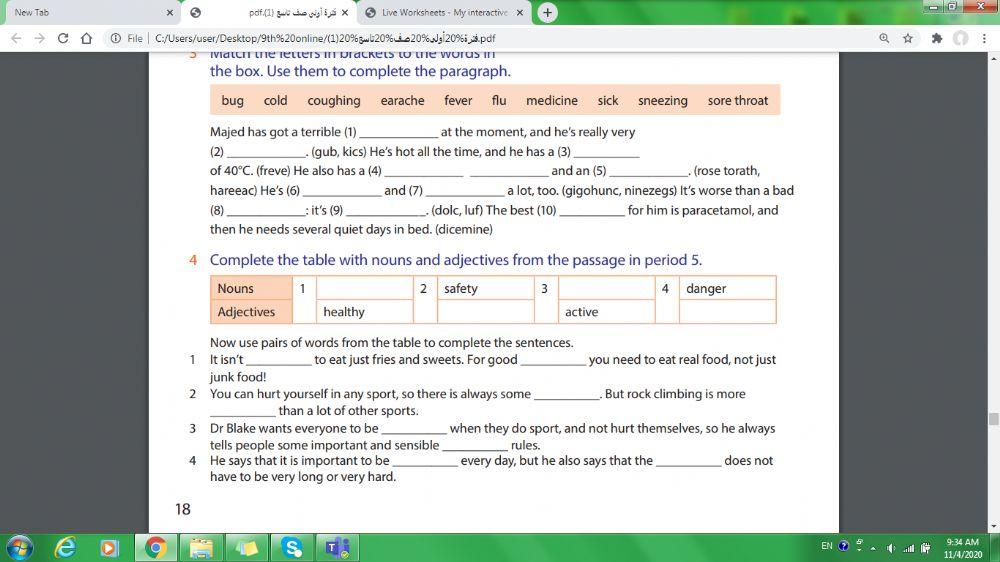Screen dimensions: 1000x562
Task: Bookmark this page with the star
Action: click(908, 38)
